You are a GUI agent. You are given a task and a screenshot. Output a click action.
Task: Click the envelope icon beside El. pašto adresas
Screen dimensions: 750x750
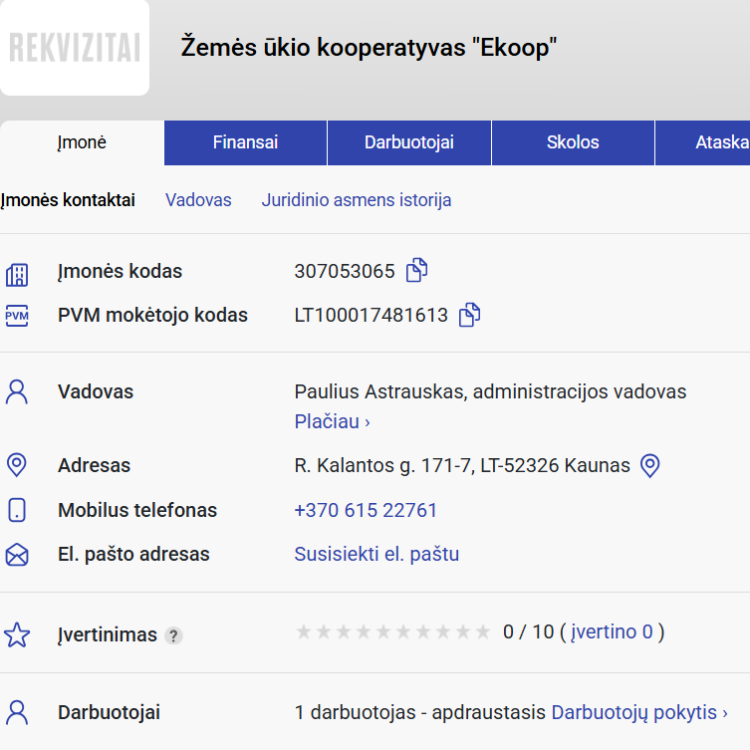tap(17, 555)
